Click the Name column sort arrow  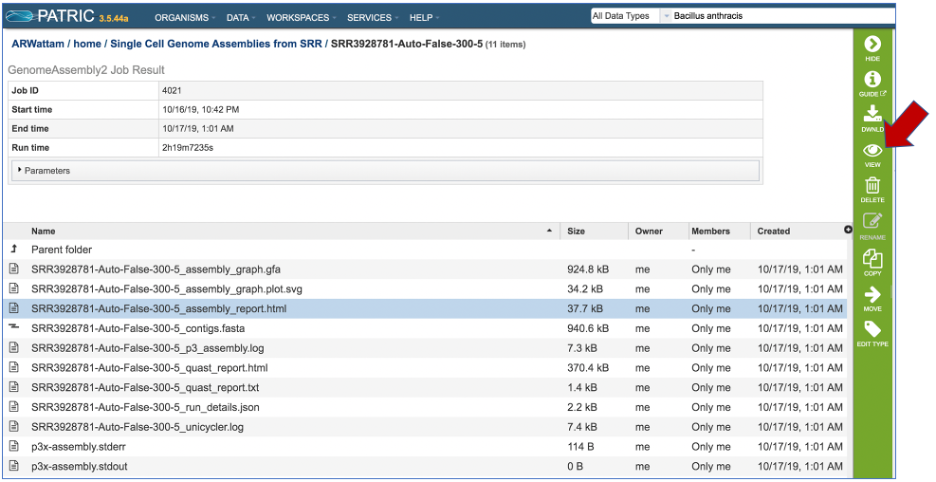click(549, 231)
